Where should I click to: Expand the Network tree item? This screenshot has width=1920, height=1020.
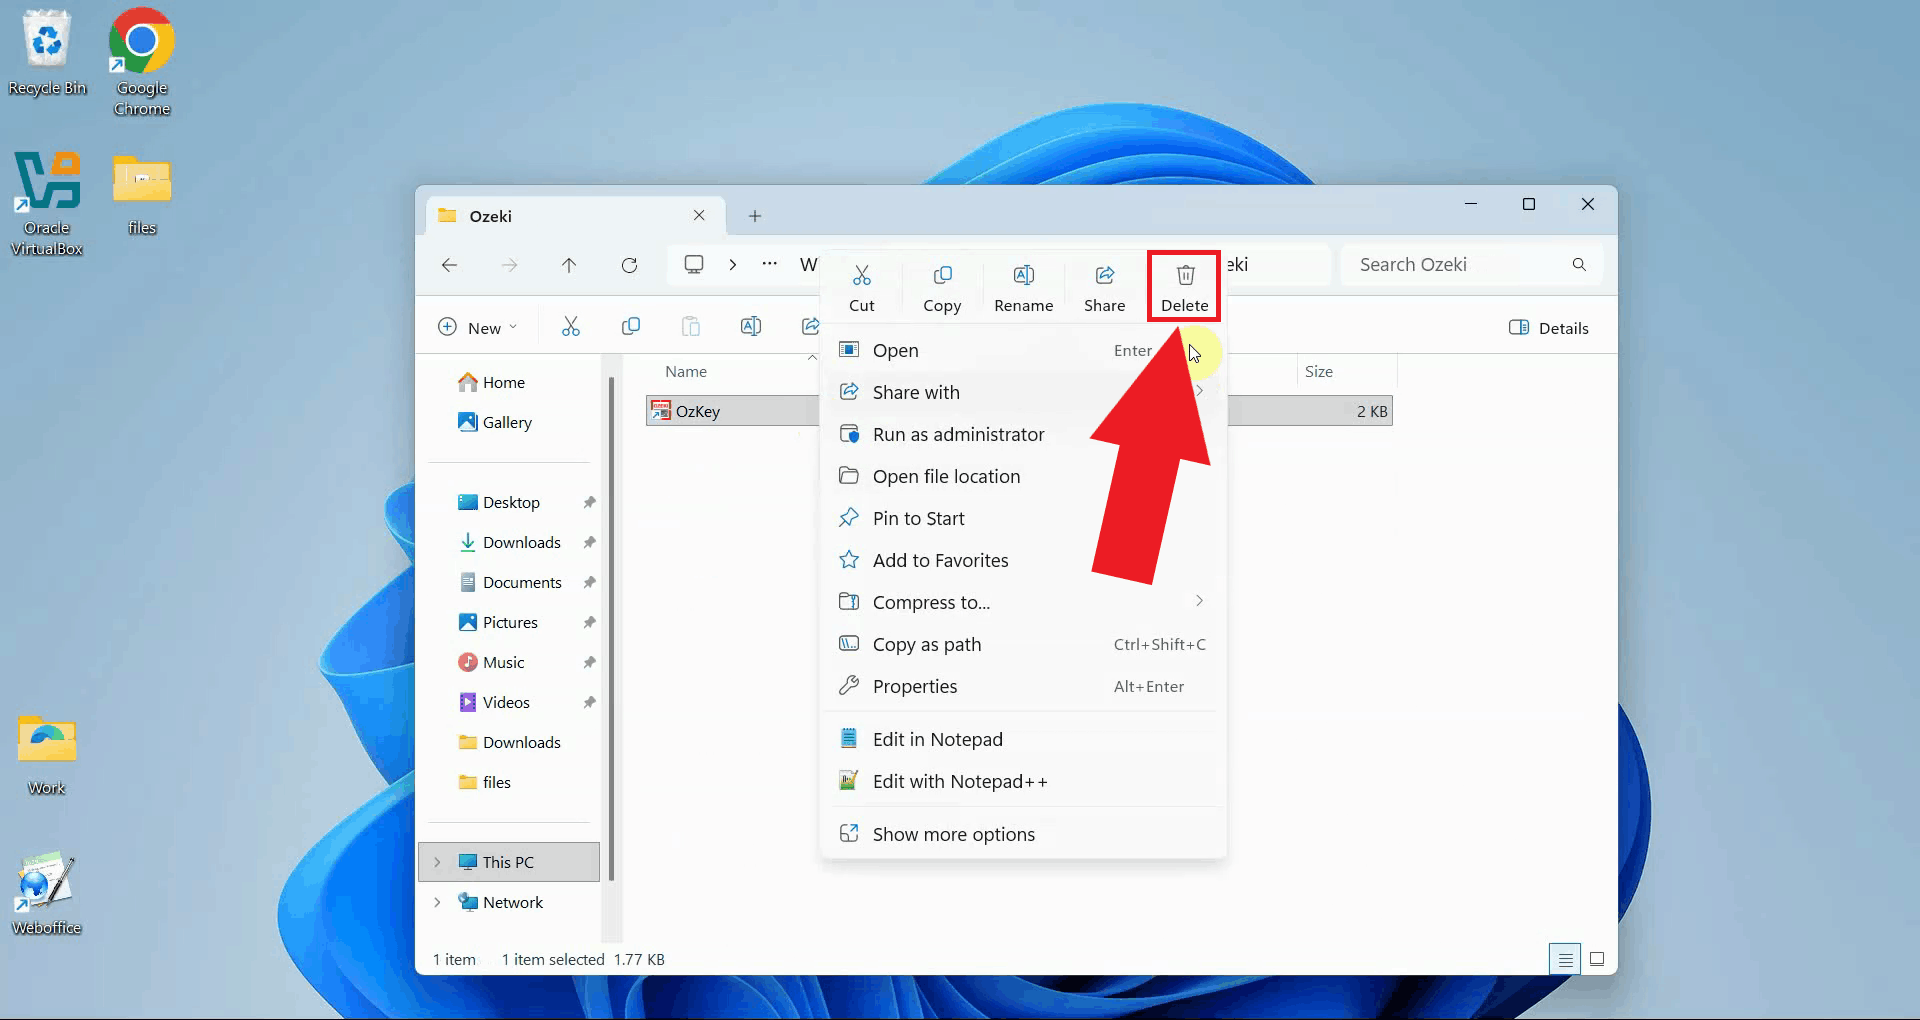pyautogui.click(x=437, y=901)
